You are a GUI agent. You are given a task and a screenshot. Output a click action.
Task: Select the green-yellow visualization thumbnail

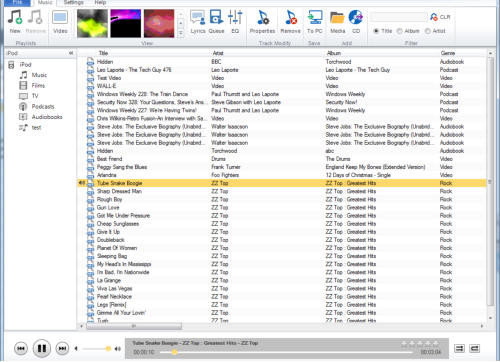[x=92, y=23]
